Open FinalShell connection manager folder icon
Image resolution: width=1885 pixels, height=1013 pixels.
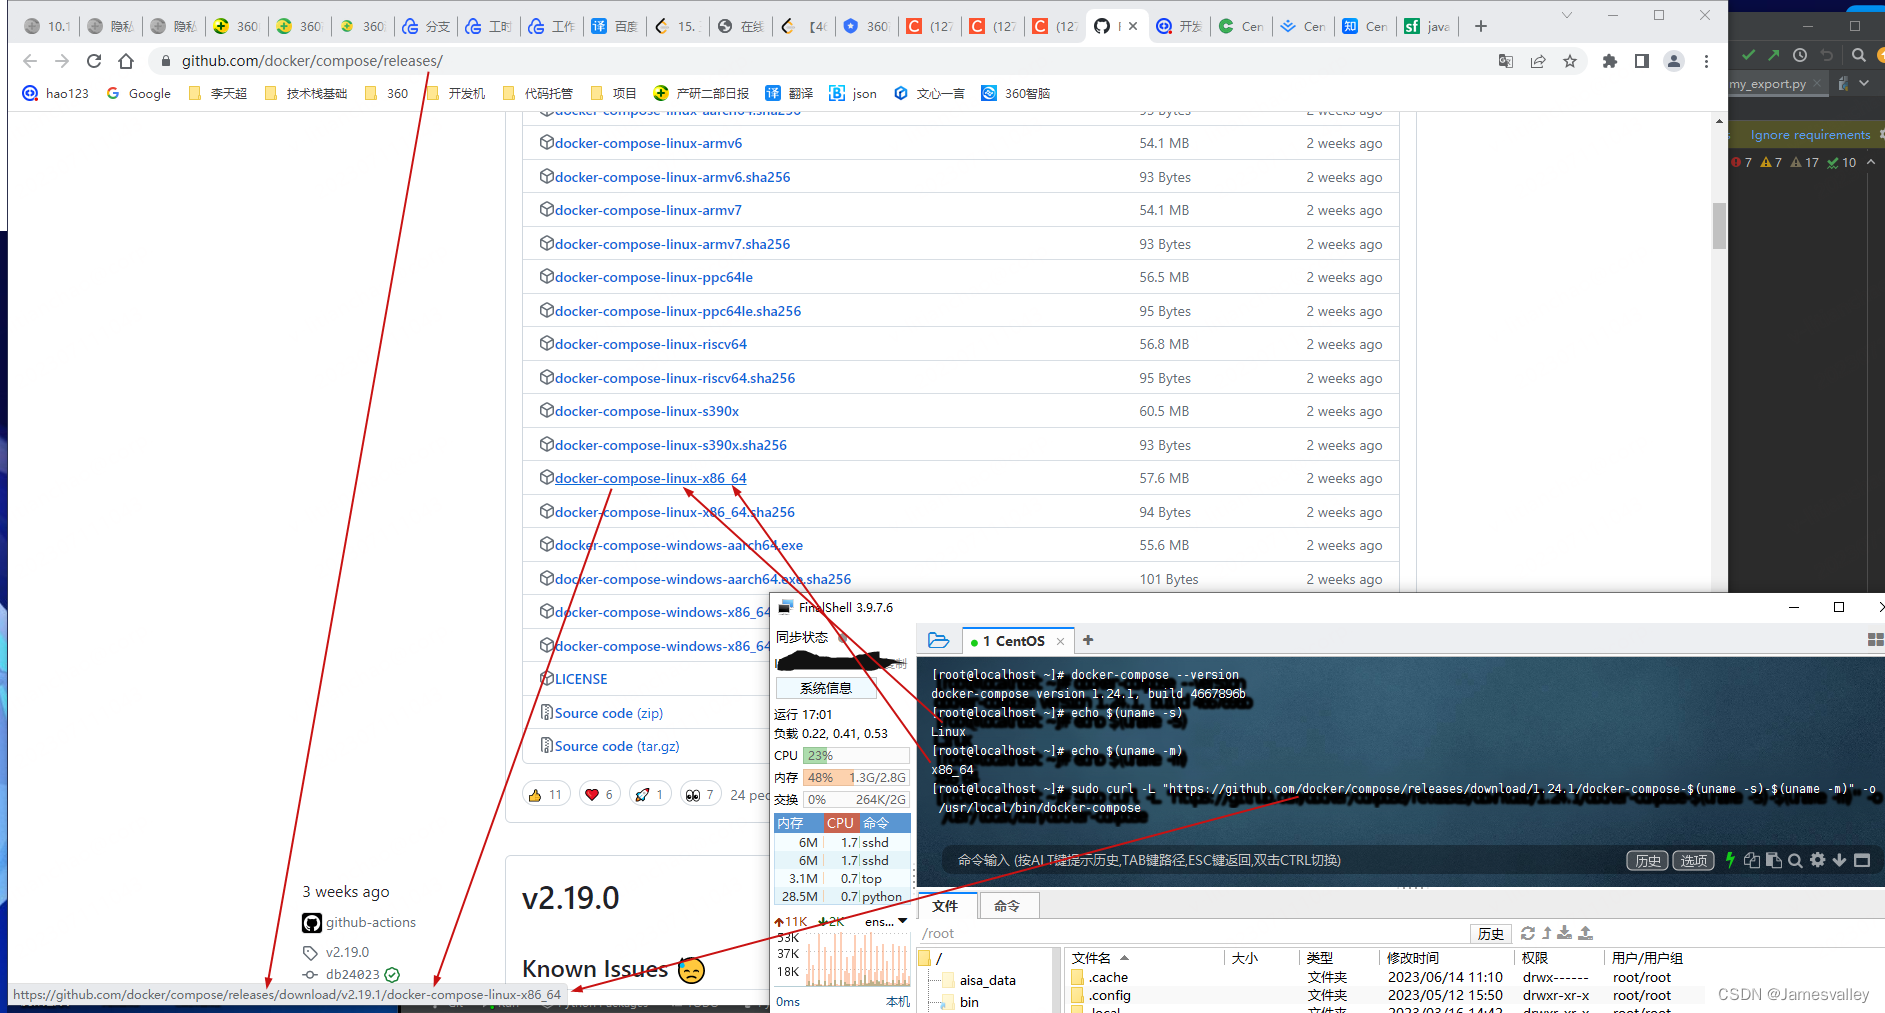[x=938, y=640]
